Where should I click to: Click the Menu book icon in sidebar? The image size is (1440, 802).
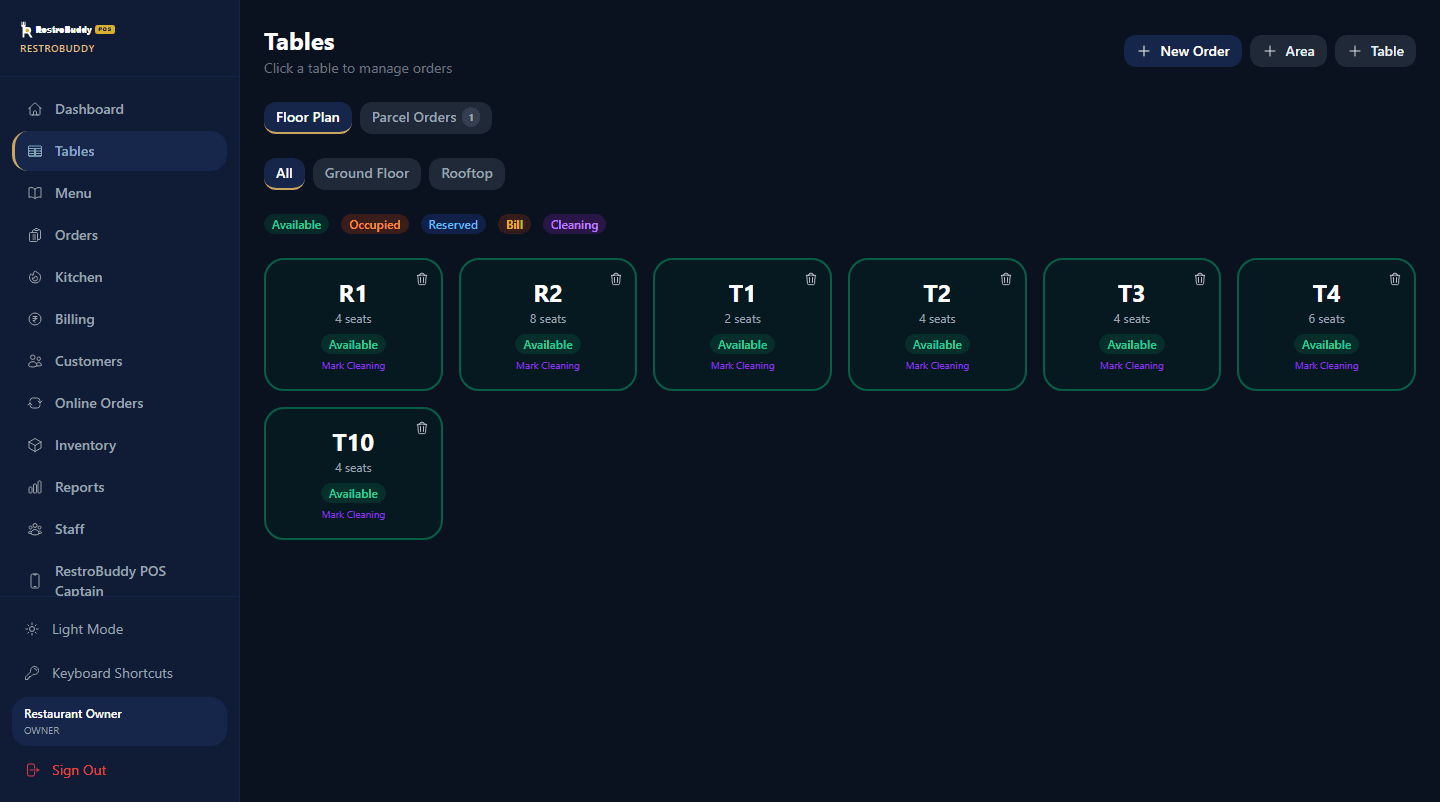click(35, 193)
